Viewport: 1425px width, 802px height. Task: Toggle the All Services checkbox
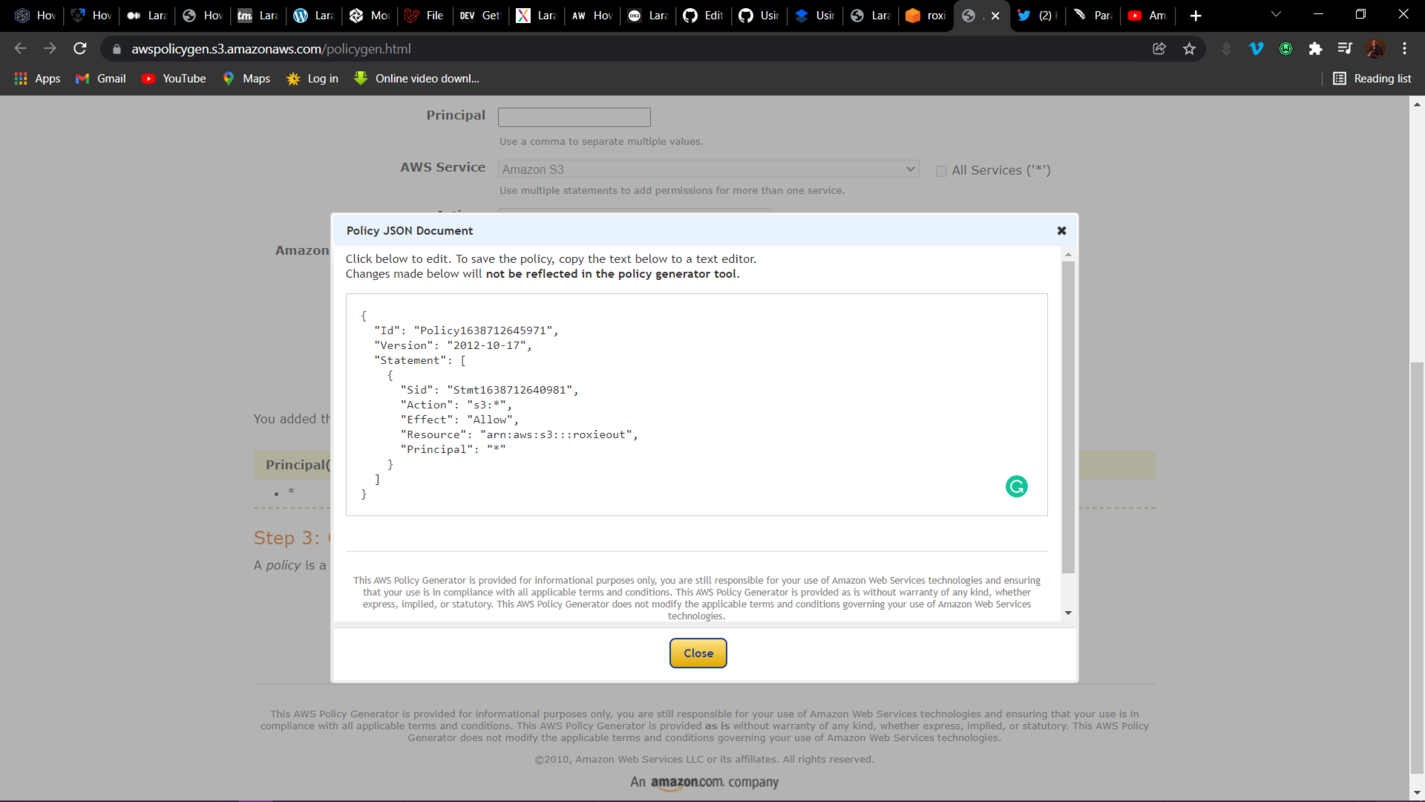941,171
